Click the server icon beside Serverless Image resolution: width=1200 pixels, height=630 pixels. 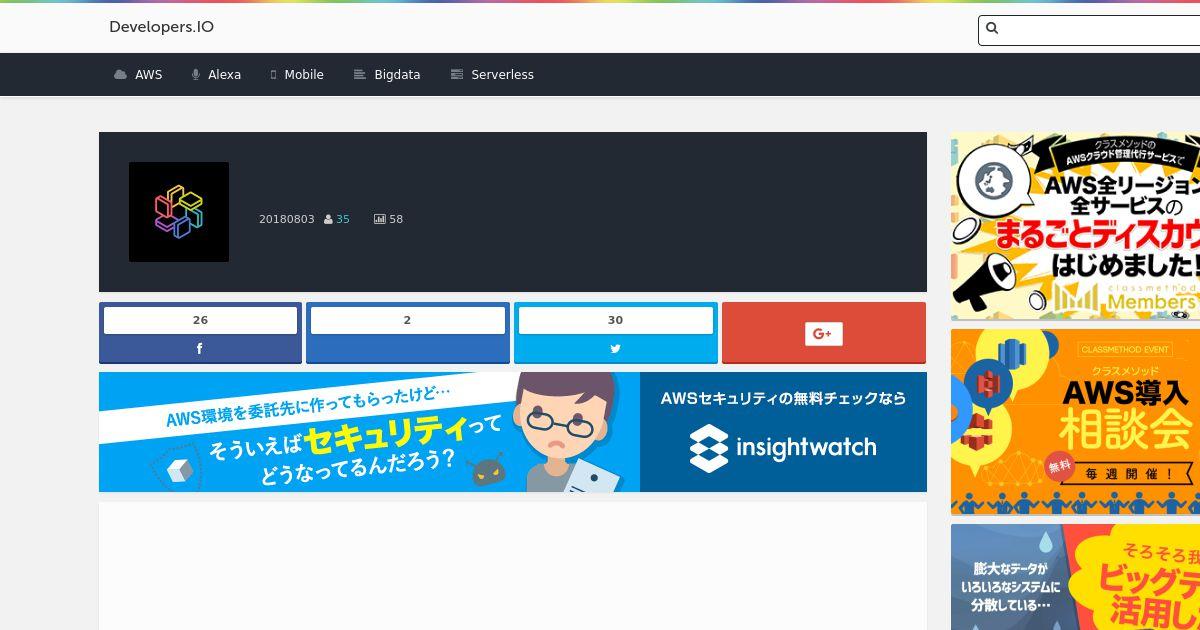(457, 75)
